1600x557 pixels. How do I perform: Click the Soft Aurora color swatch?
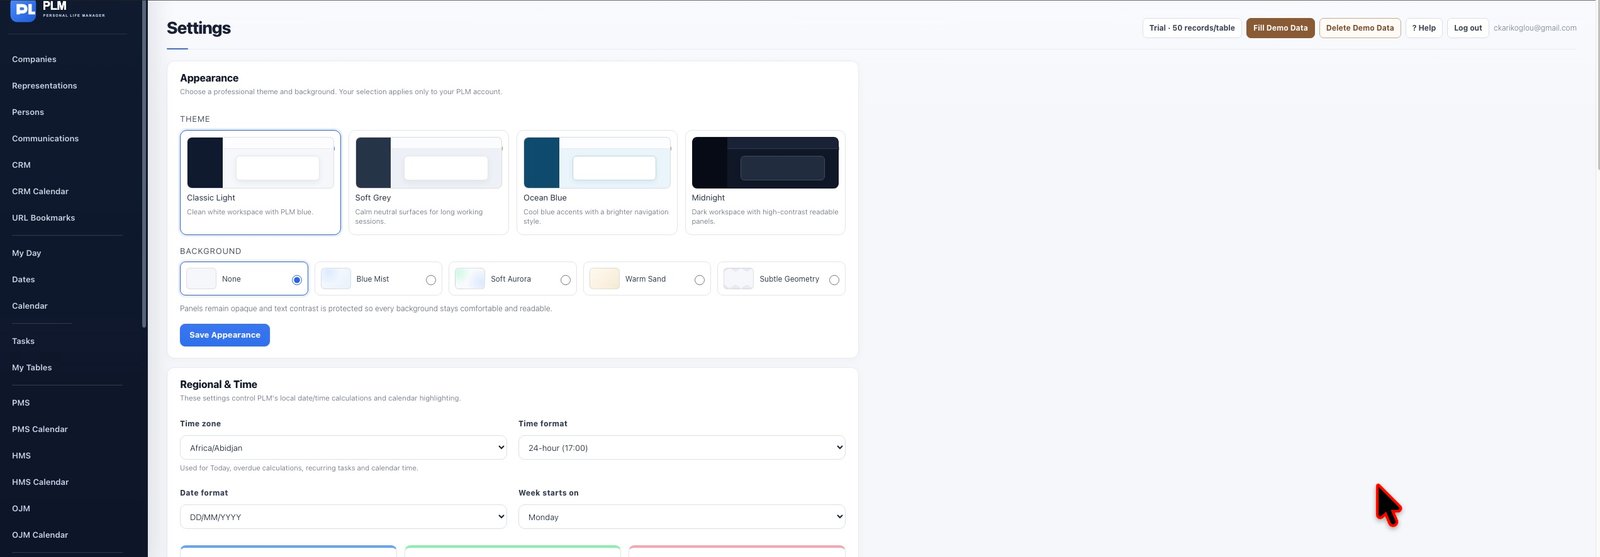point(470,279)
